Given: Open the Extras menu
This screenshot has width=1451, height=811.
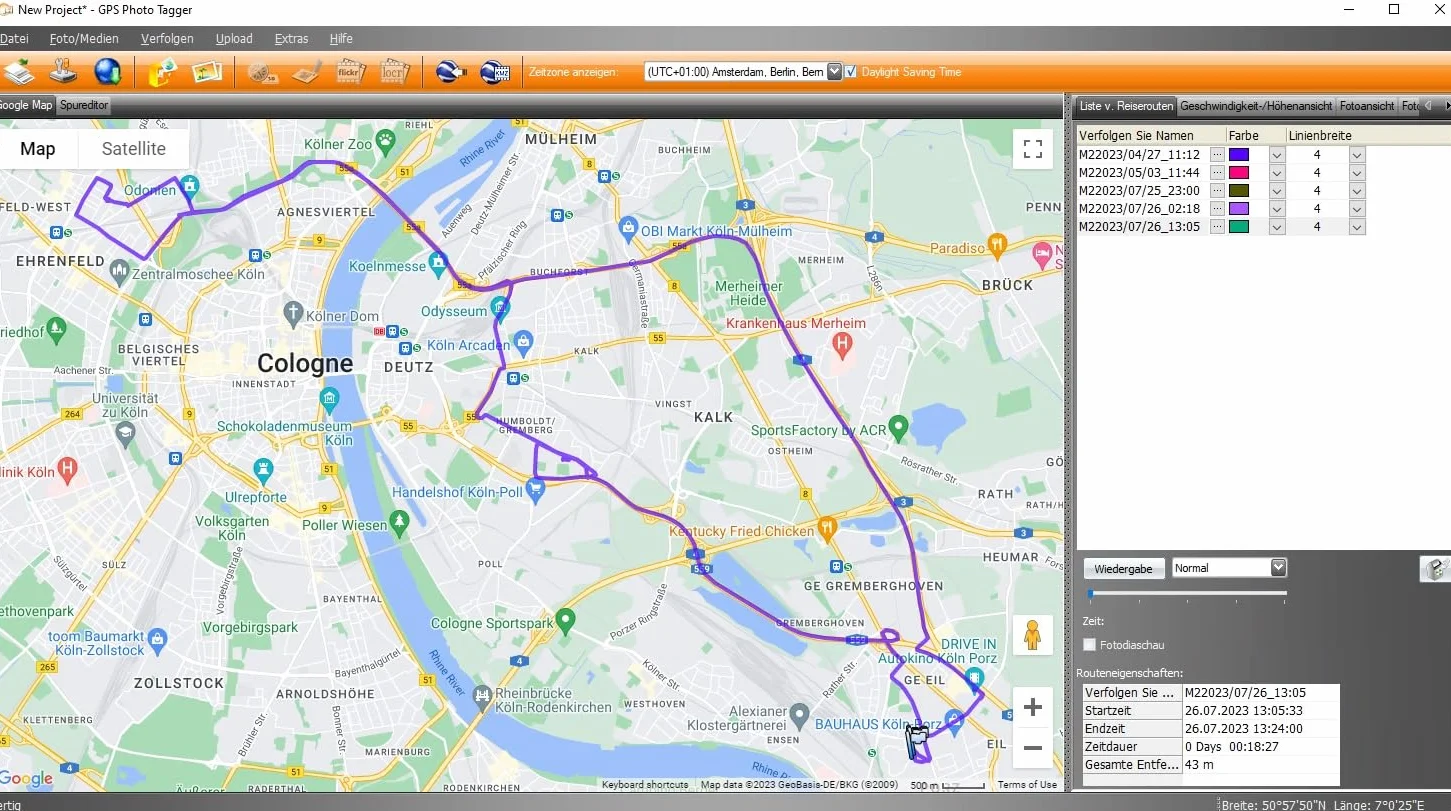Looking at the screenshot, I should 291,39.
